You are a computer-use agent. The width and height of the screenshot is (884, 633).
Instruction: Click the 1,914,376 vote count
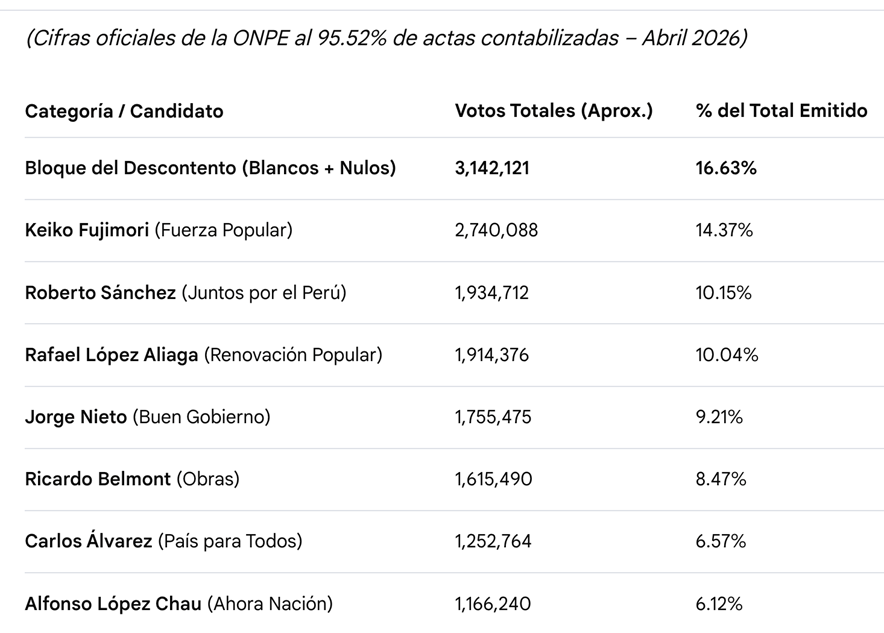(492, 355)
